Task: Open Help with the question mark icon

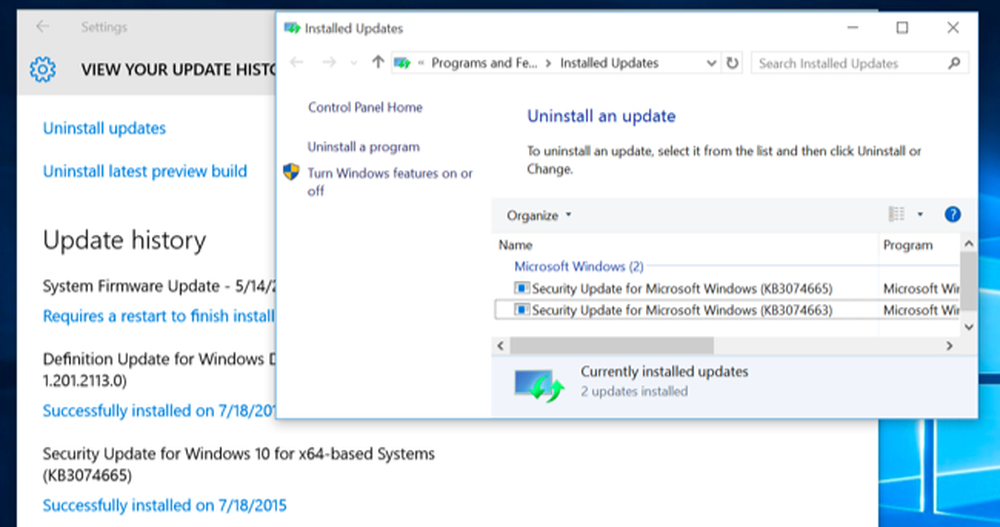Action: [x=952, y=214]
